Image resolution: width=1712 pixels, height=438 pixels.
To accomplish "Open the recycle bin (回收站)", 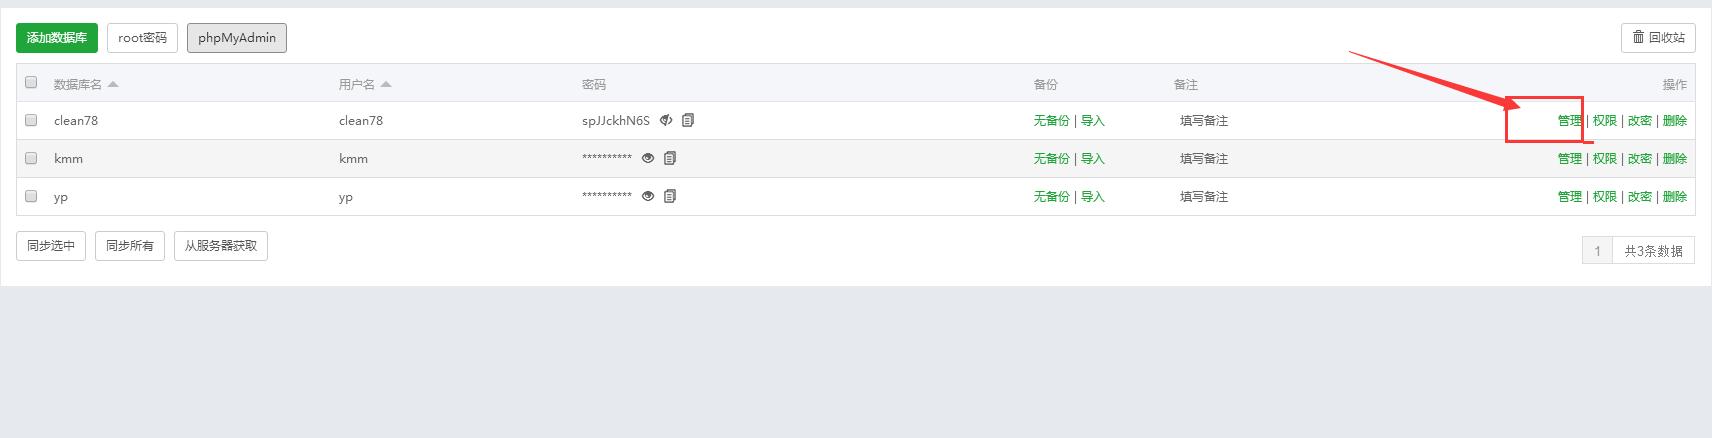I will 1658,38.
